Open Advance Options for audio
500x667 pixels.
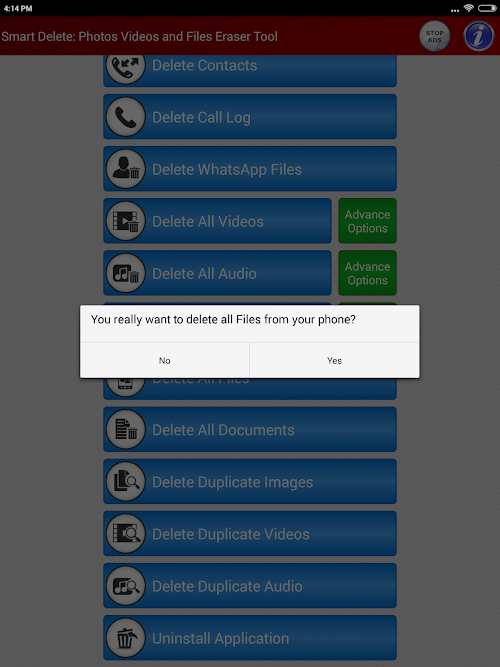coord(367,273)
